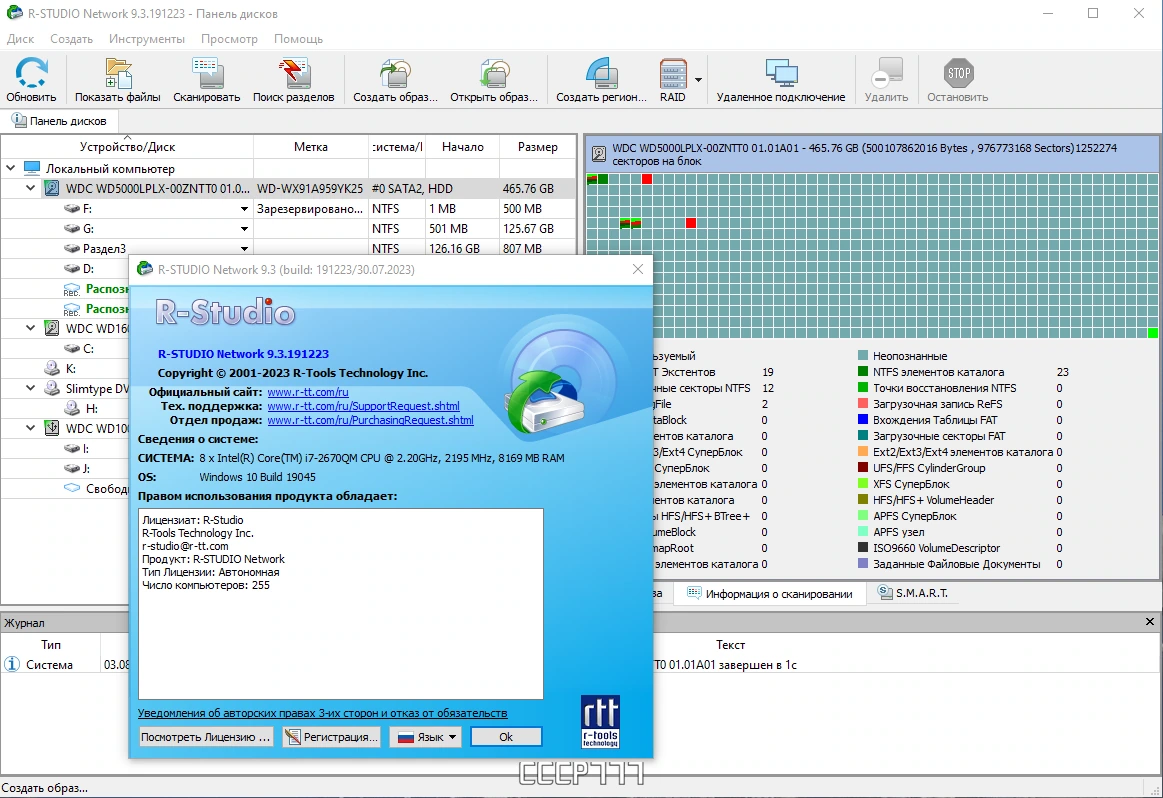
Task: Open the SupportRequest.shtml support link
Action: click(x=363, y=406)
